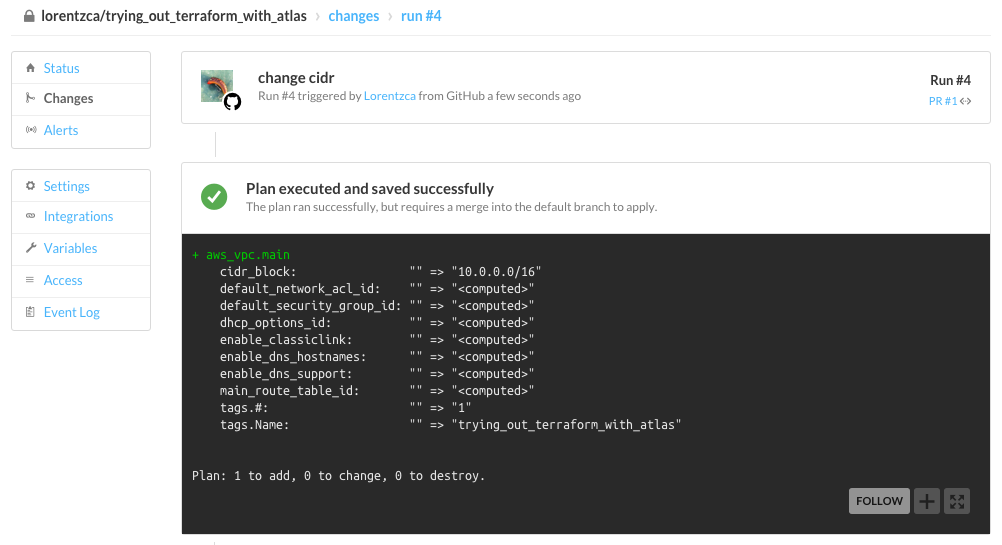Click the link icon next to Integrations
The height and width of the screenshot is (545, 1002).
tap(30, 216)
